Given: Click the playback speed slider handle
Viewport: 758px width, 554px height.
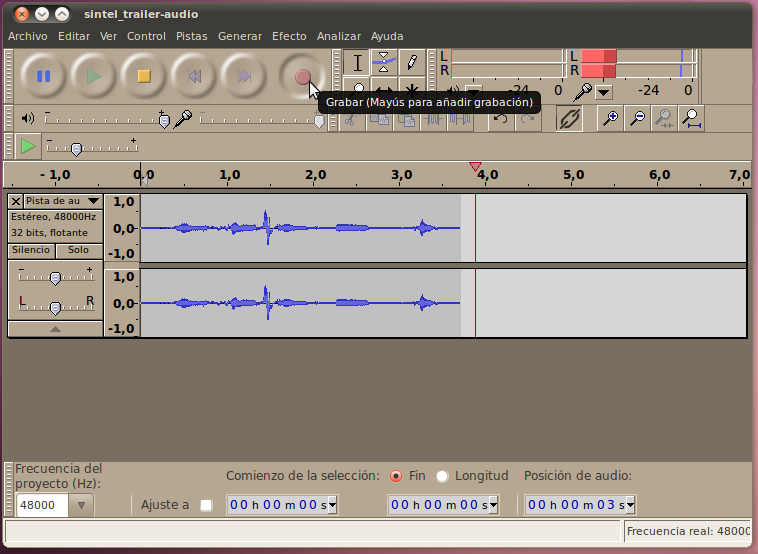Looking at the screenshot, I should [x=76, y=149].
